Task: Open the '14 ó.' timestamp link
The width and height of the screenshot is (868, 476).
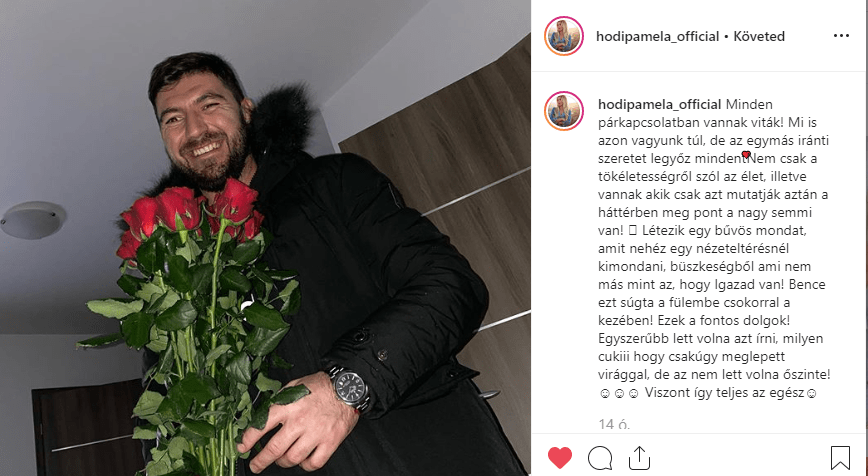Action: [x=614, y=425]
